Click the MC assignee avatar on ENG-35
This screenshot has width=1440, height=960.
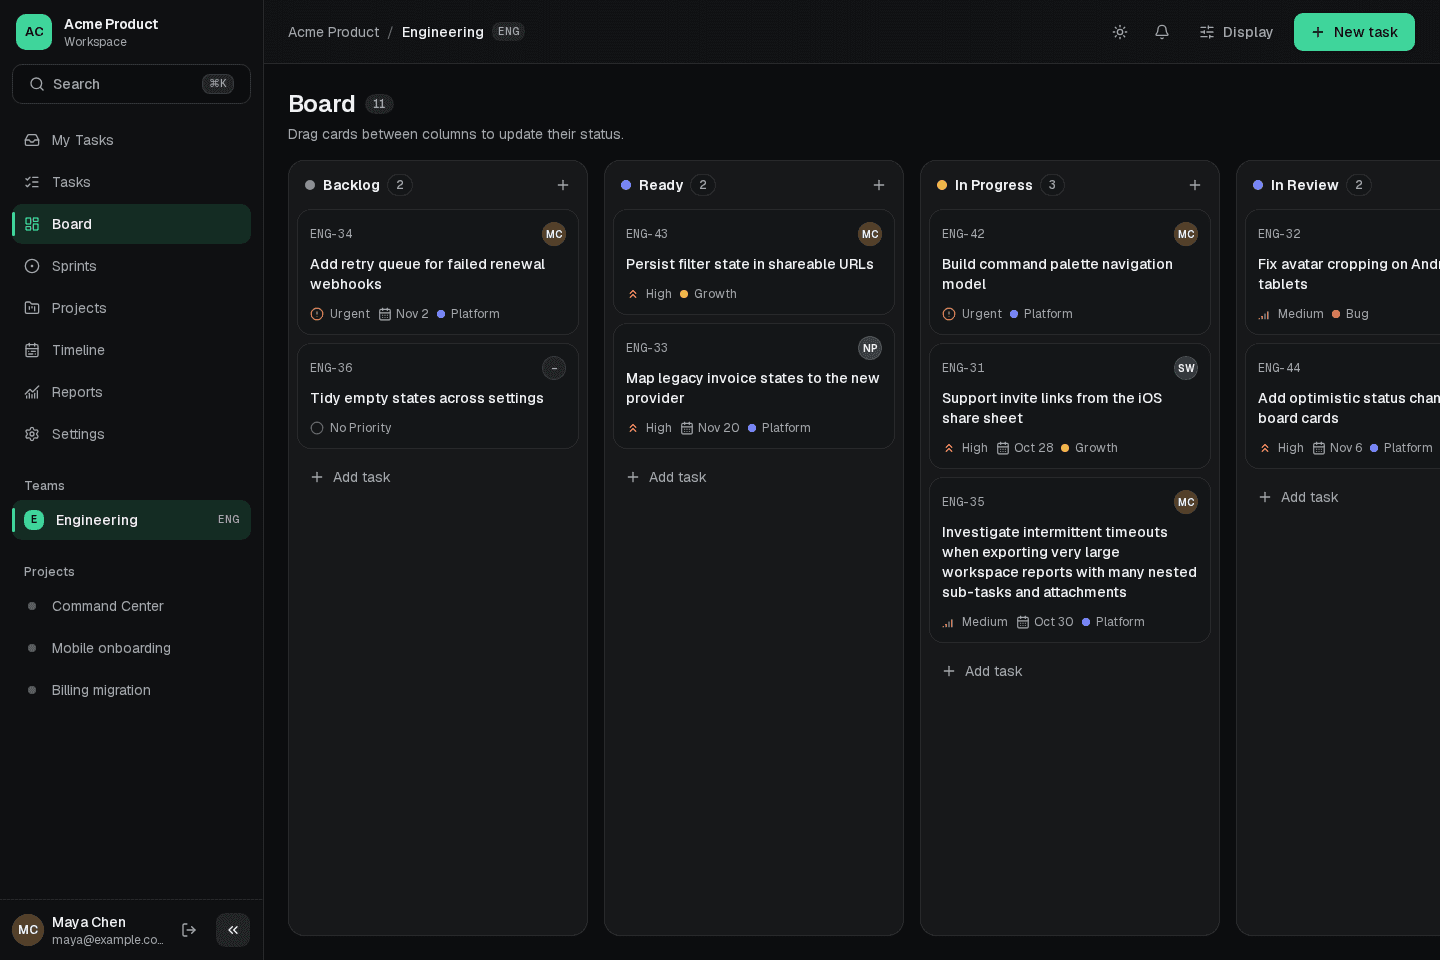click(1186, 502)
